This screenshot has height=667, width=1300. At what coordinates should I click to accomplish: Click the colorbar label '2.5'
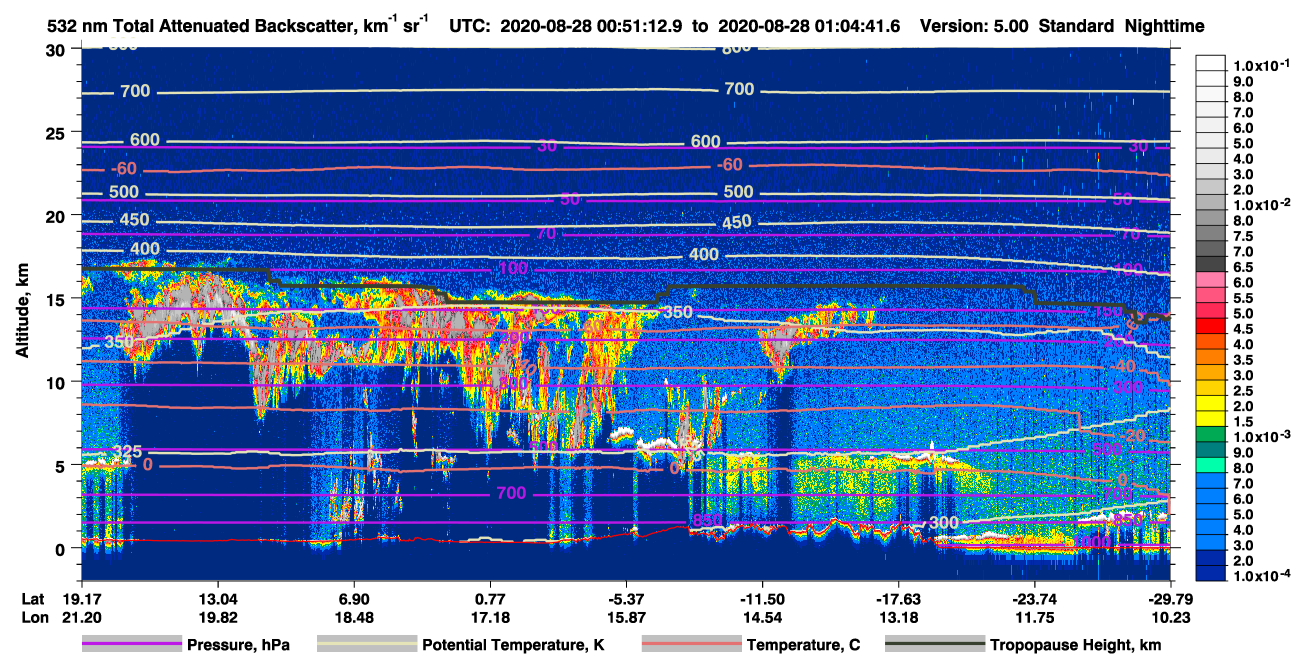(1241, 391)
